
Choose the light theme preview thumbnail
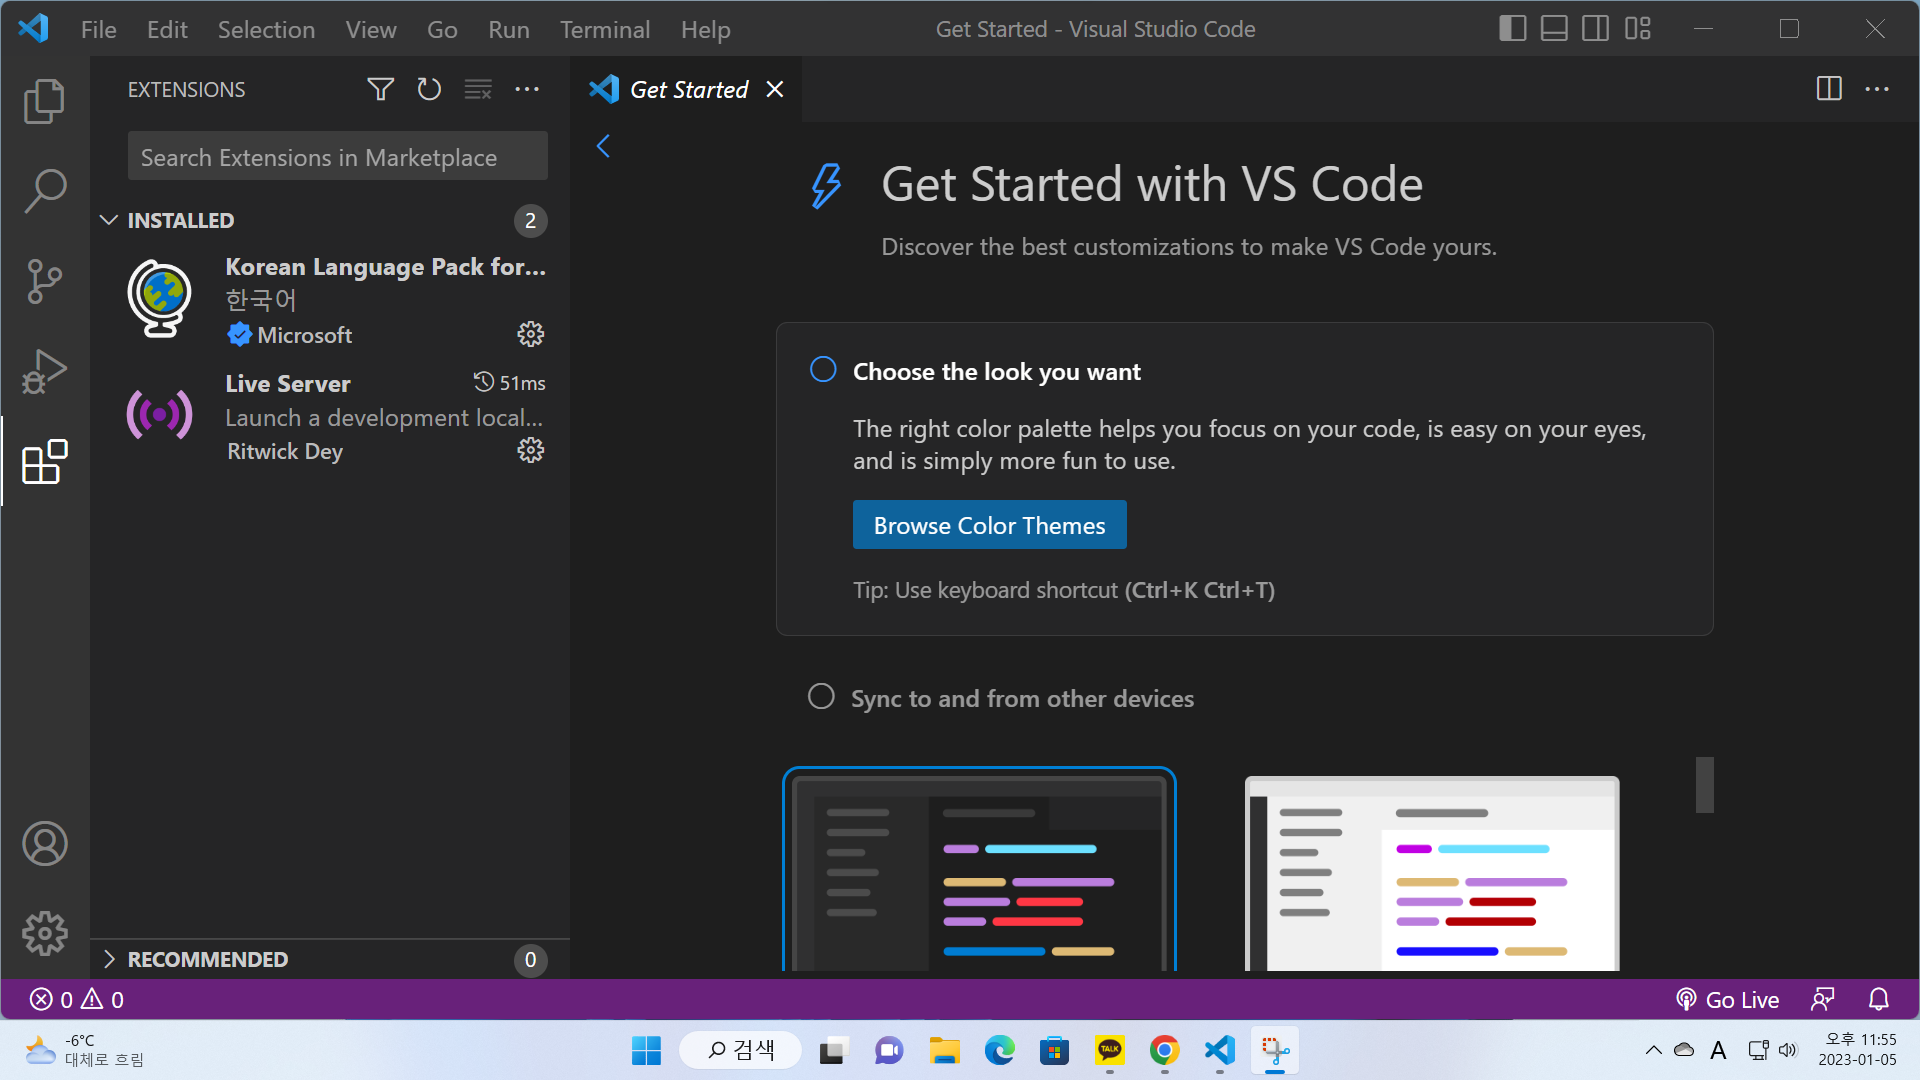click(1432, 874)
